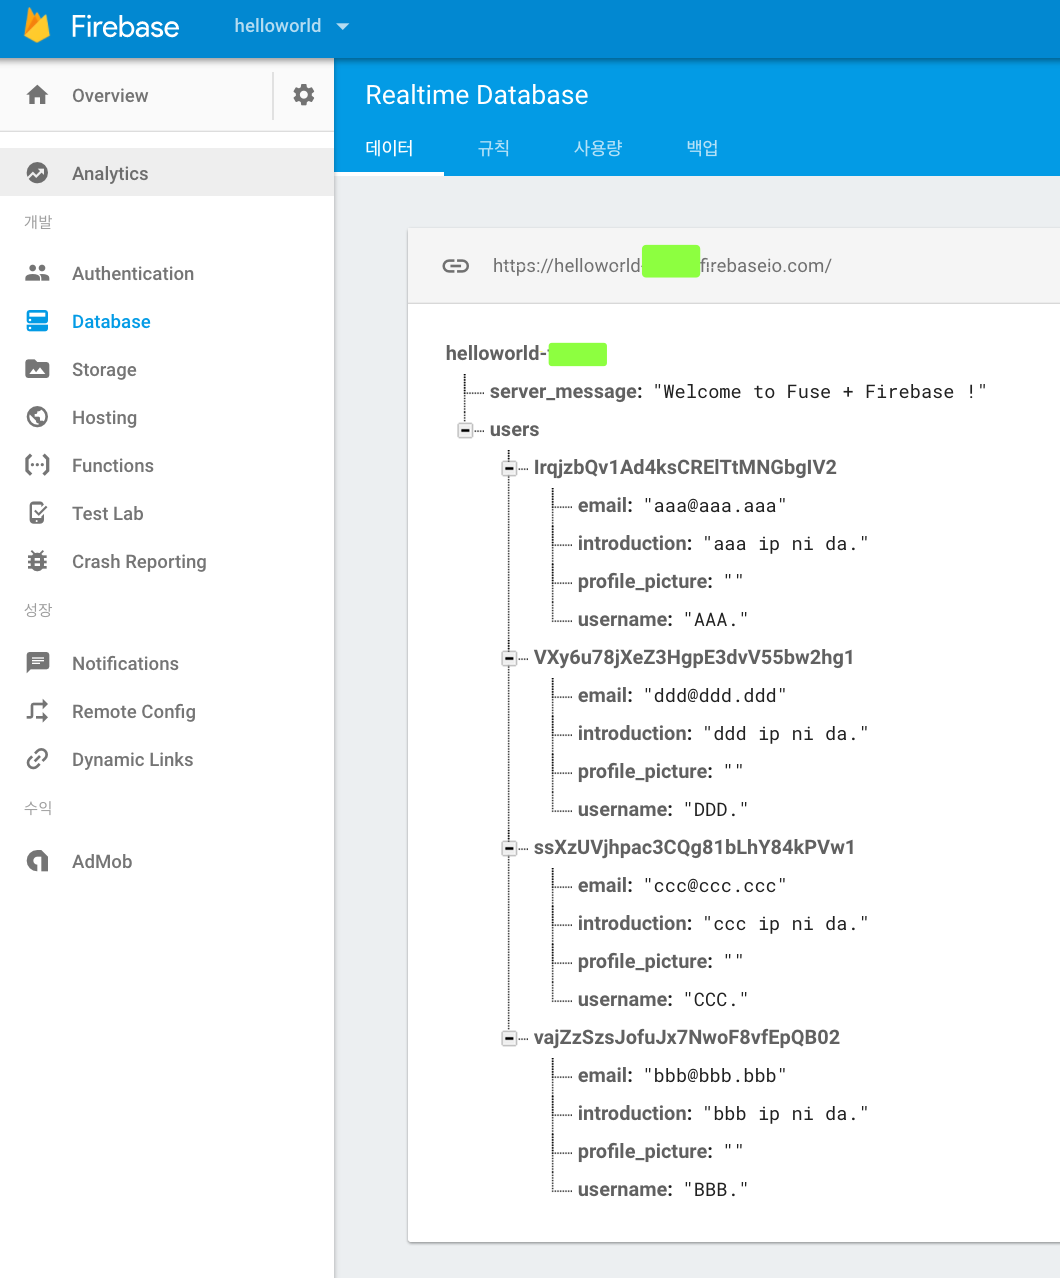Click the value "ccc@ccc.ccc"

click(x=715, y=886)
